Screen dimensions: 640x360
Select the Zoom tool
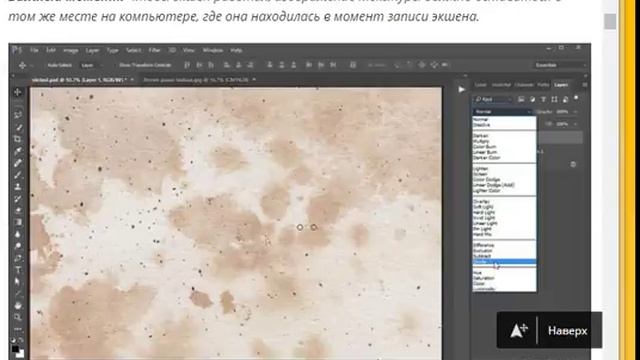(x=18, y=317)
